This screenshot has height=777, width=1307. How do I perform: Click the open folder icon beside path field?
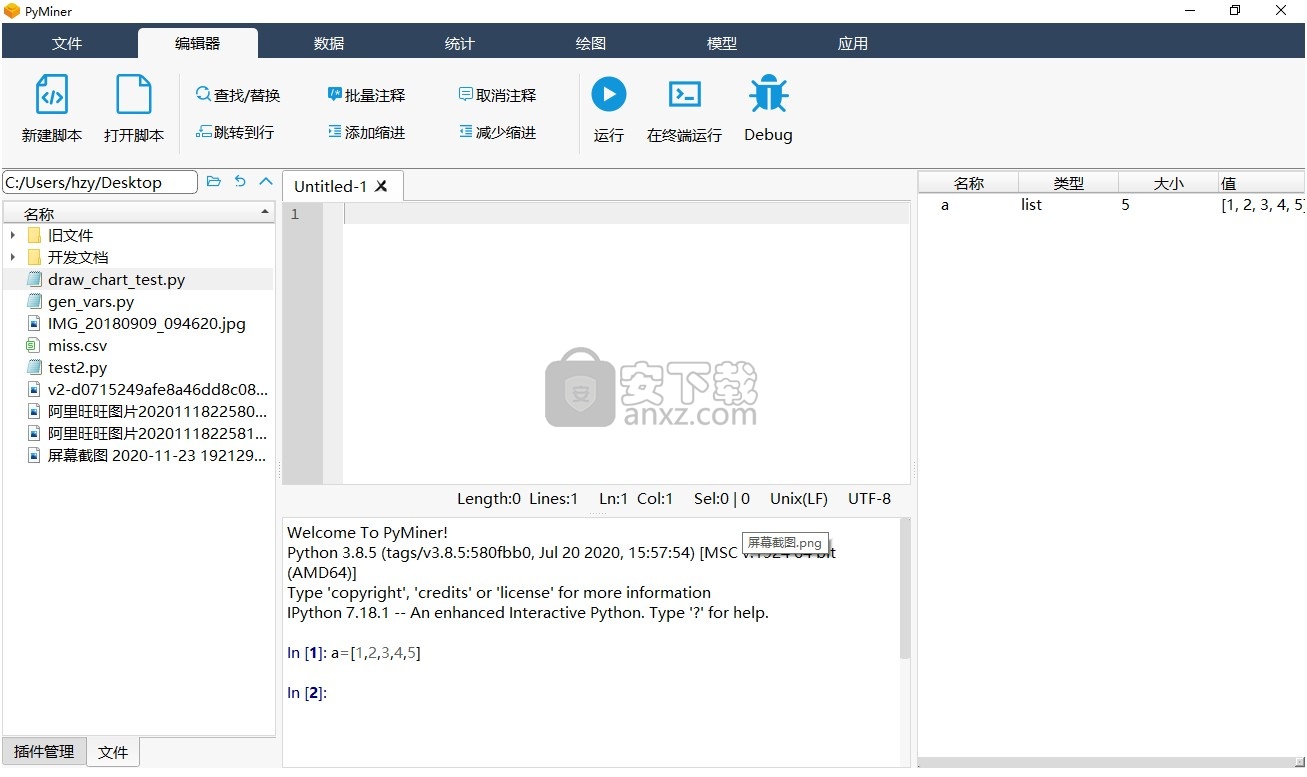tap(214, 182)
